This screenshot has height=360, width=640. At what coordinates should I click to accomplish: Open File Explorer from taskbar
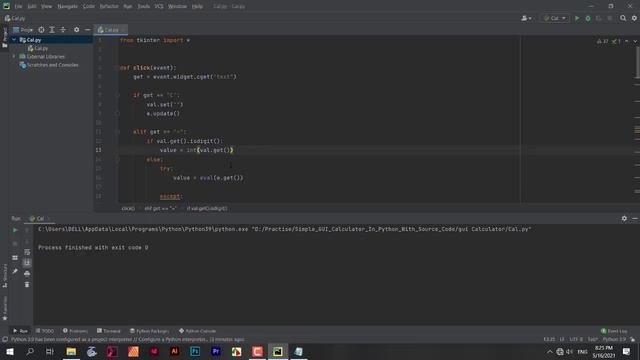[71, 351]
